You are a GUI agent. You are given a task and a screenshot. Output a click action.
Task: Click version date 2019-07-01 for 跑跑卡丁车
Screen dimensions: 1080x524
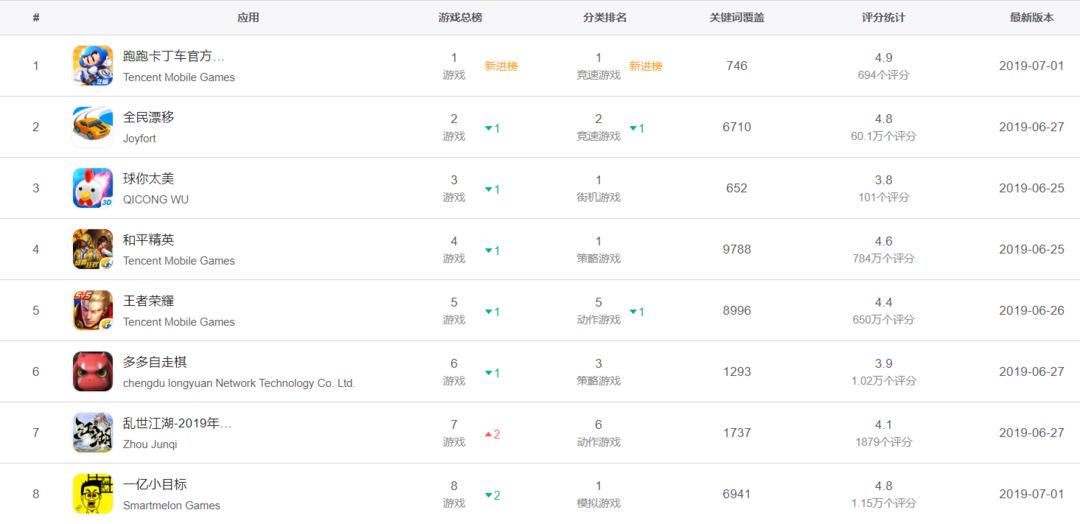pos(1032,65)
